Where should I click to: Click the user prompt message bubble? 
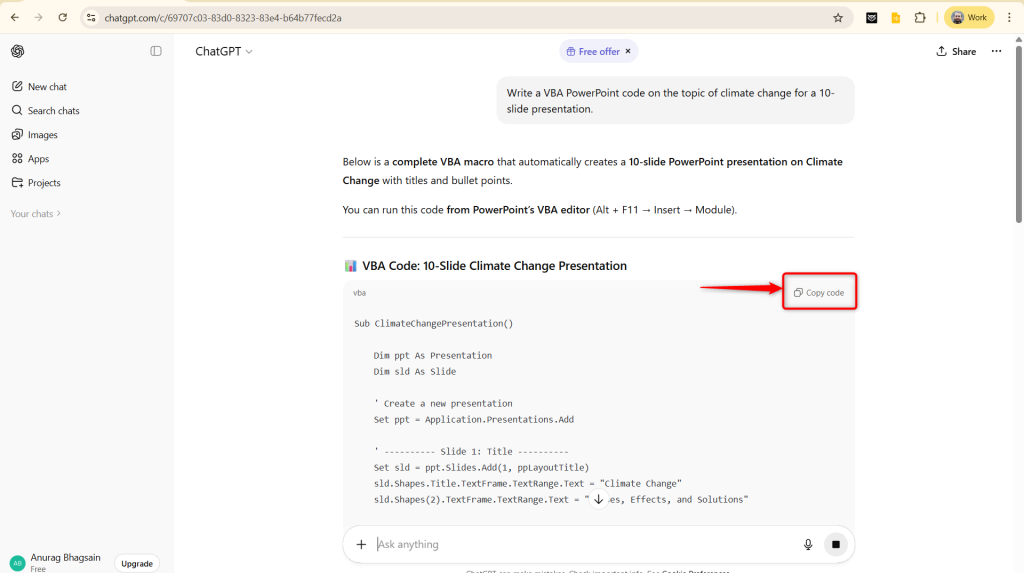coord(675,101)
